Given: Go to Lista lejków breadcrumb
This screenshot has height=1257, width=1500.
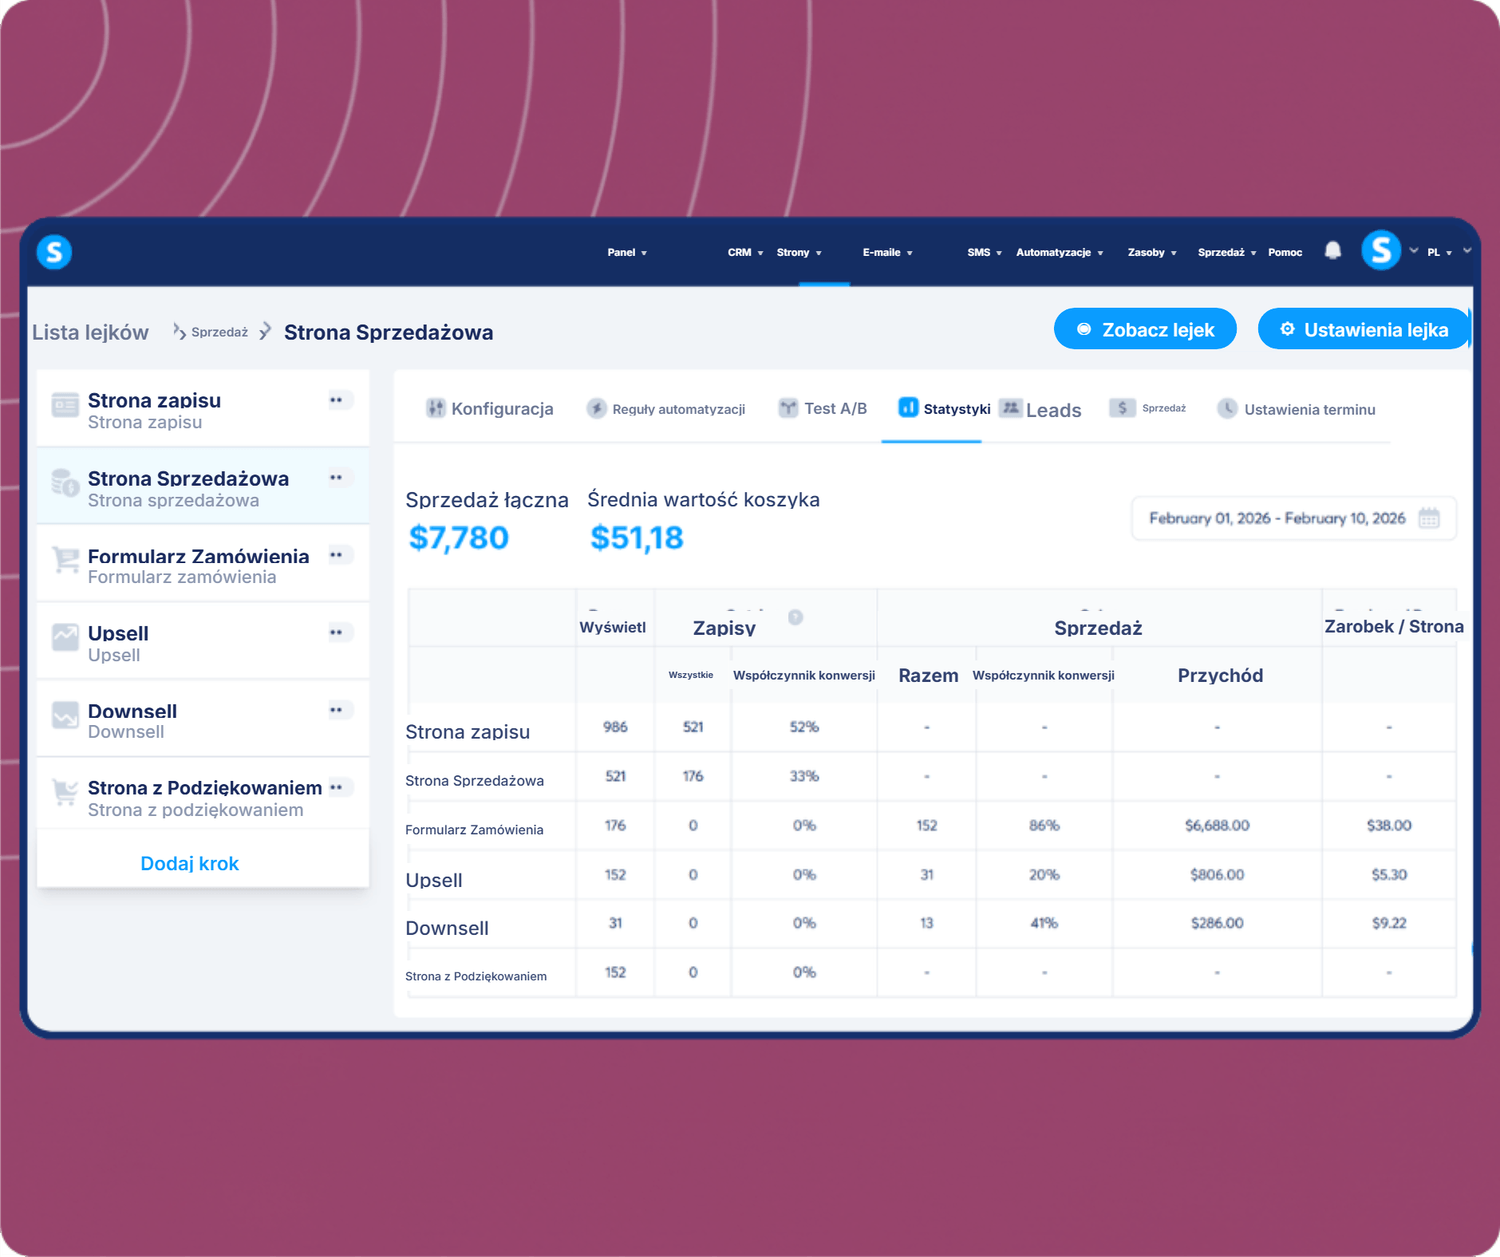Looking at the screenshot, I should pyautogui.click(x=90, y=332).
